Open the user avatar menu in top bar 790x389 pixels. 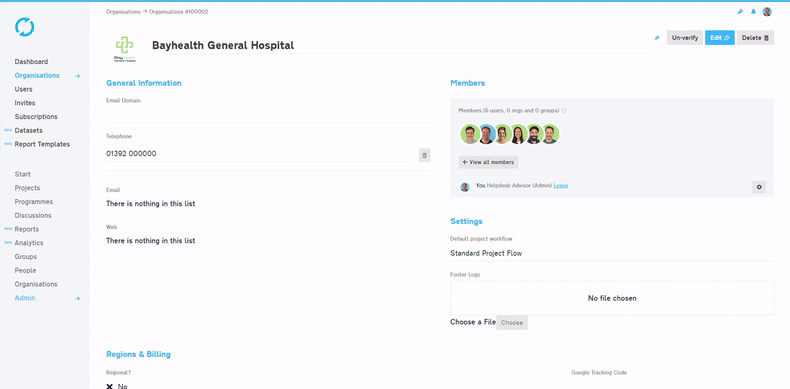767,12
